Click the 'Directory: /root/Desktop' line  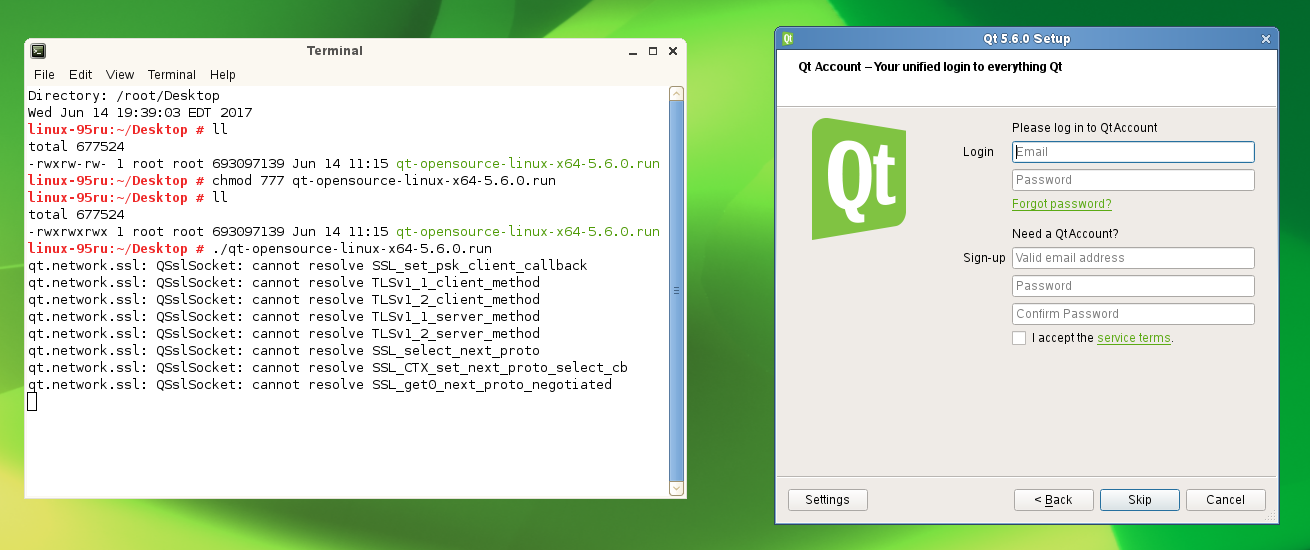(124, 96)
